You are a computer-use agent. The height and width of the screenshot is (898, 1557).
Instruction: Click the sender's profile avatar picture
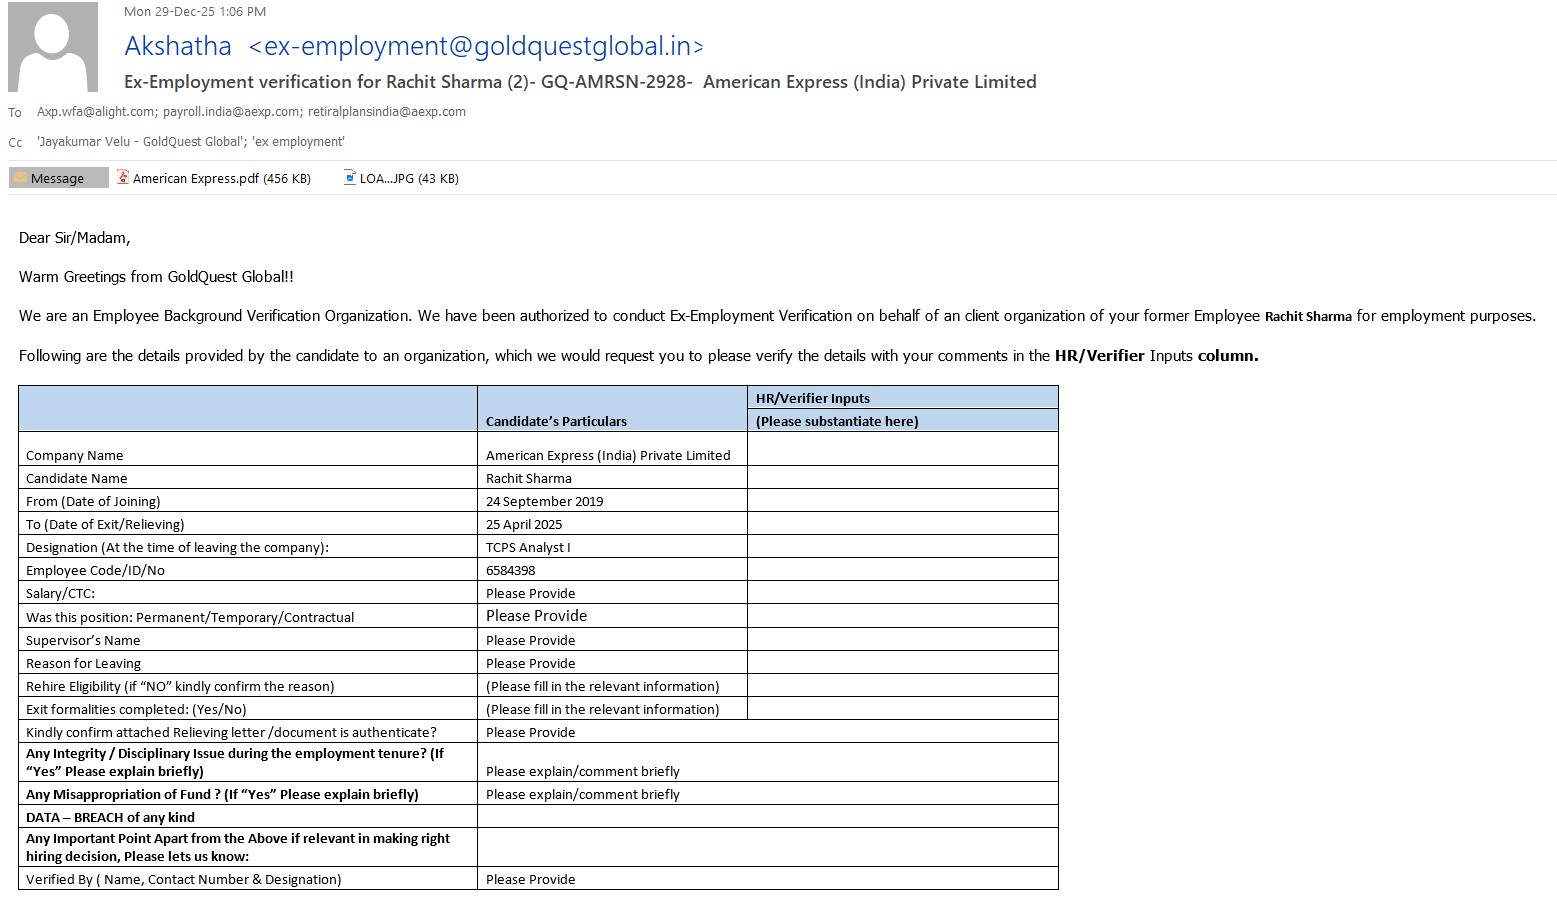coord(53,47)
